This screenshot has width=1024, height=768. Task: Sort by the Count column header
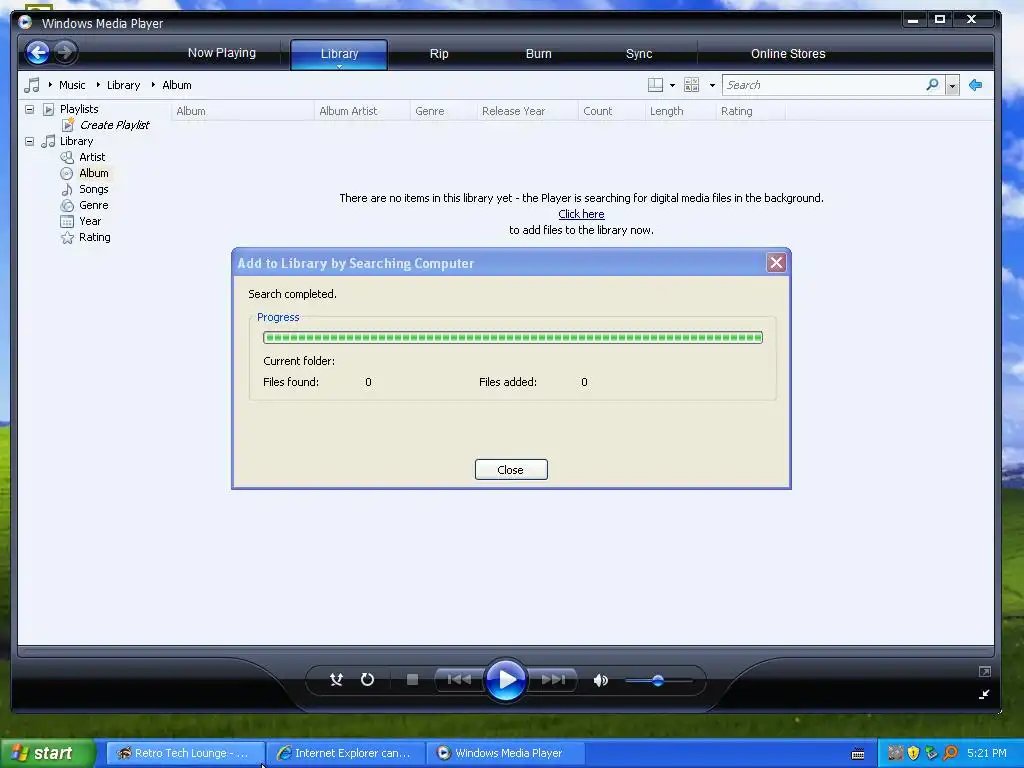click(x=611, y=111)
